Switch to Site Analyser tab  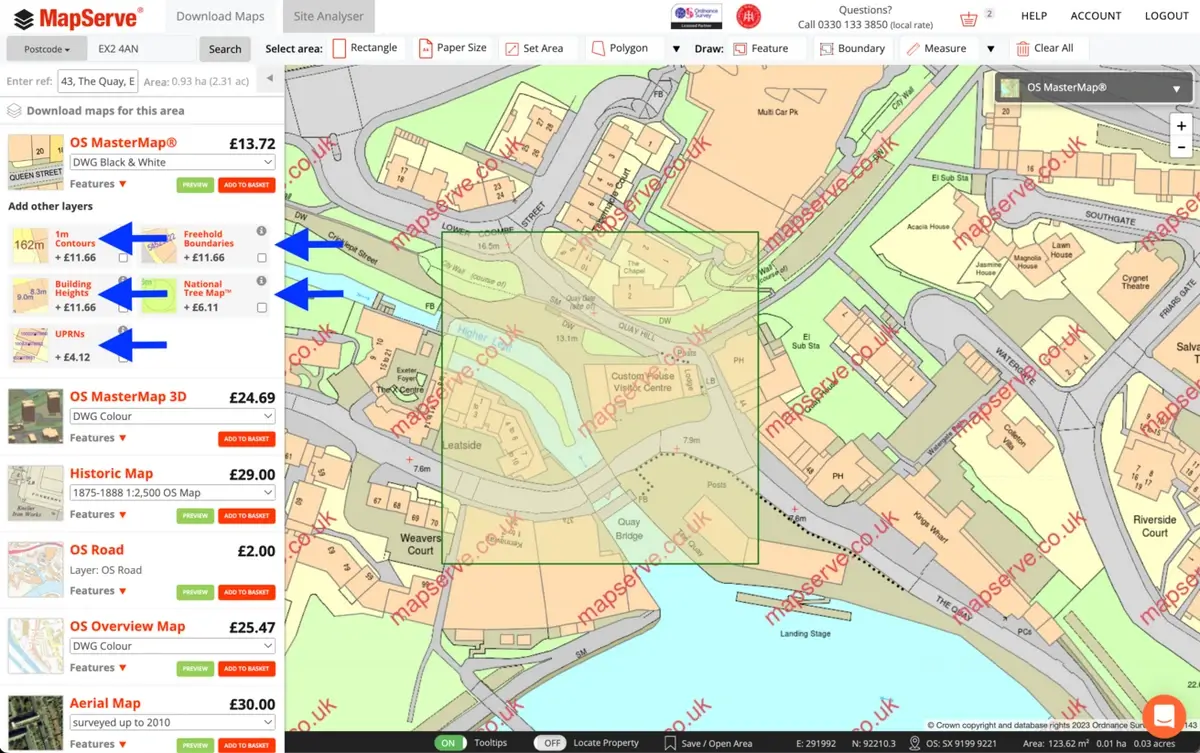coord(328,17)
